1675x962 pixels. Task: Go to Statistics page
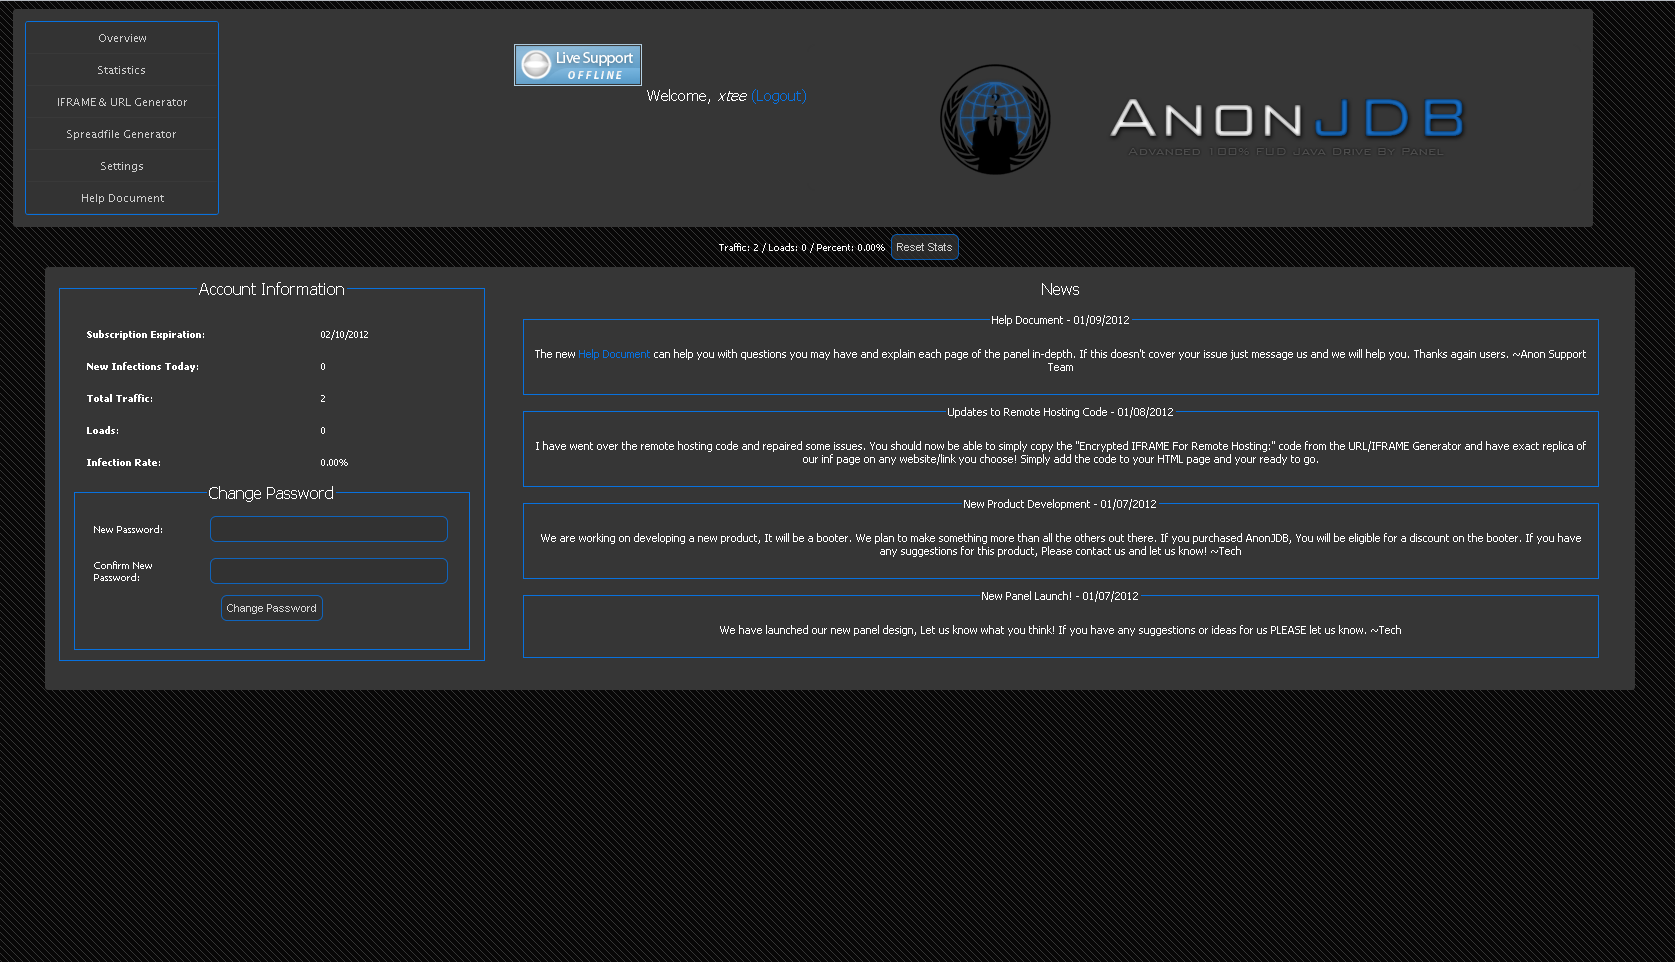[122, 70]
